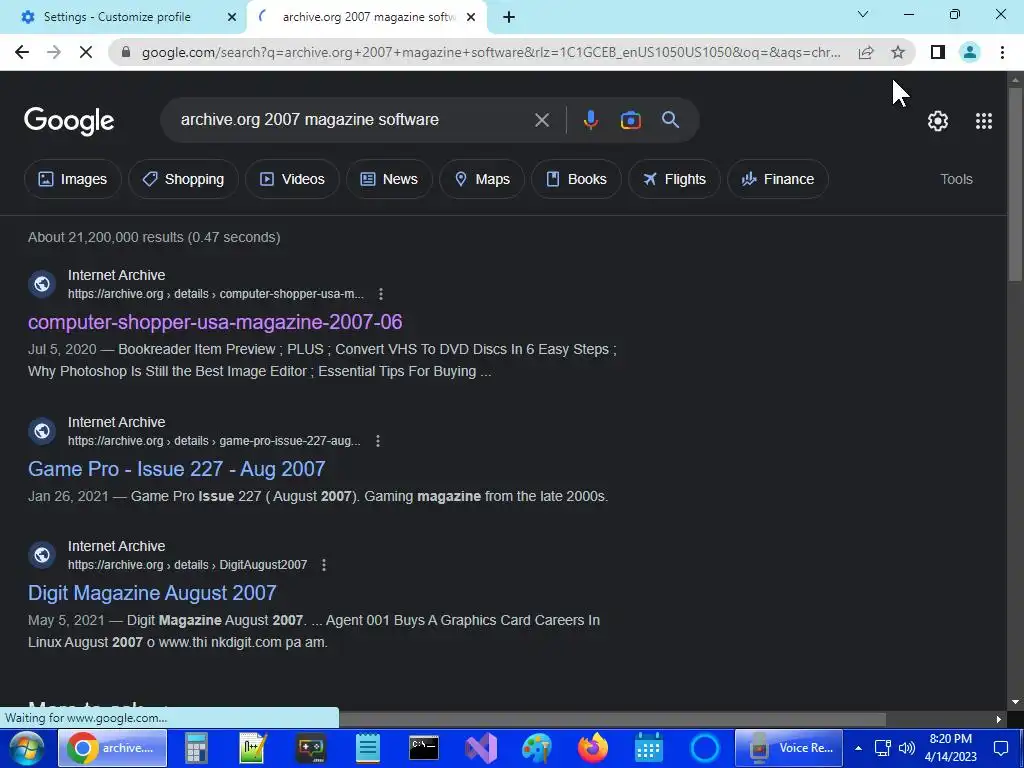
Task: Filter results by Shopping
Action: pyautogui.click(x=183, y=179)
